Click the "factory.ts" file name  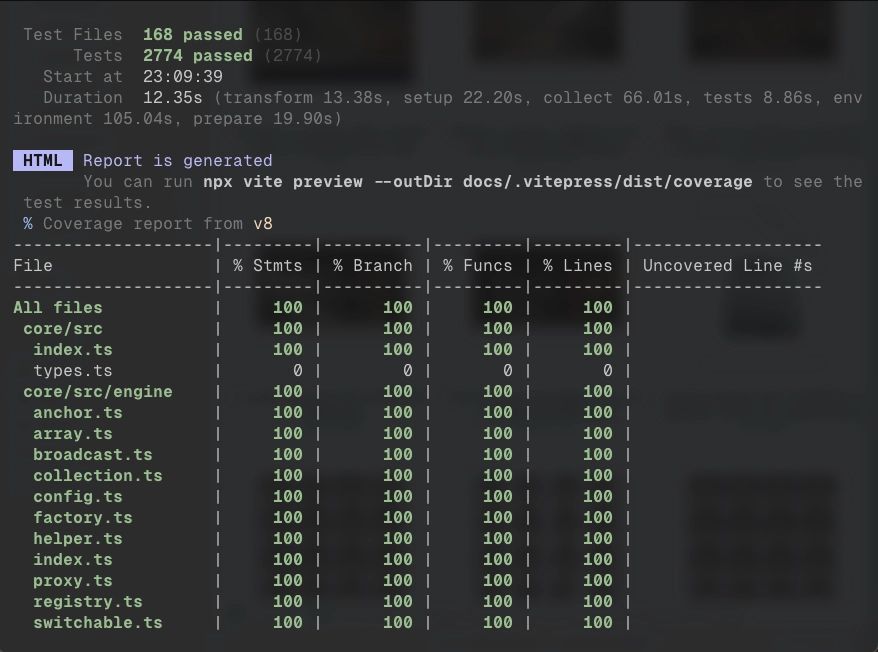[83, 518]
